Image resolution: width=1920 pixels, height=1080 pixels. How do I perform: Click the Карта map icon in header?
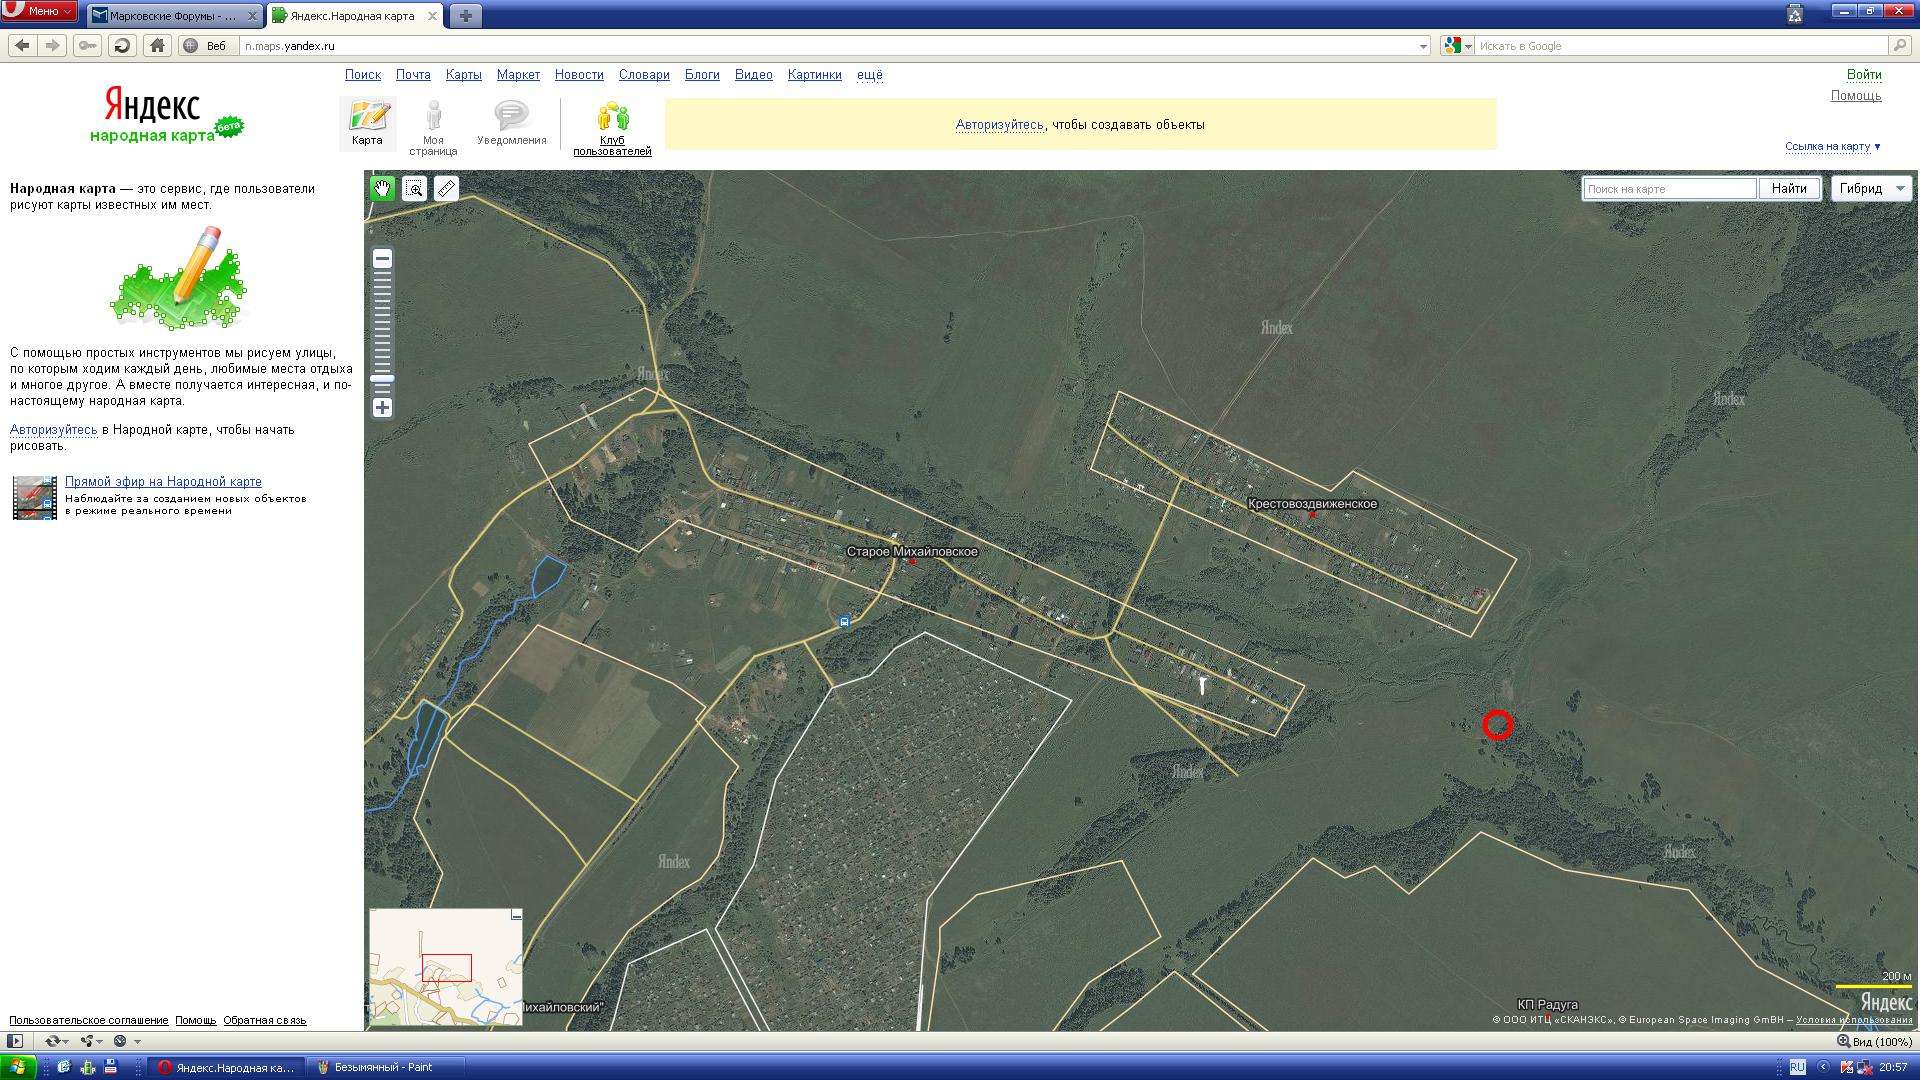[x=367, y=123]
